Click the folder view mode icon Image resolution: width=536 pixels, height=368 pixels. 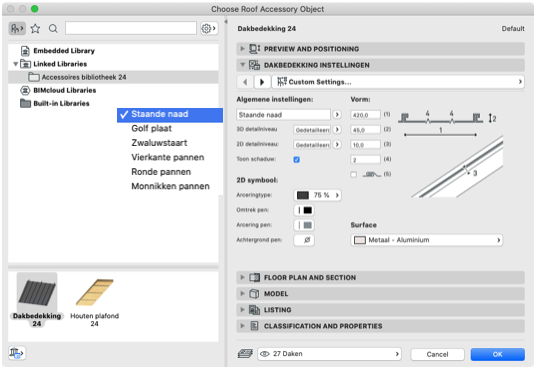[17, 29]
